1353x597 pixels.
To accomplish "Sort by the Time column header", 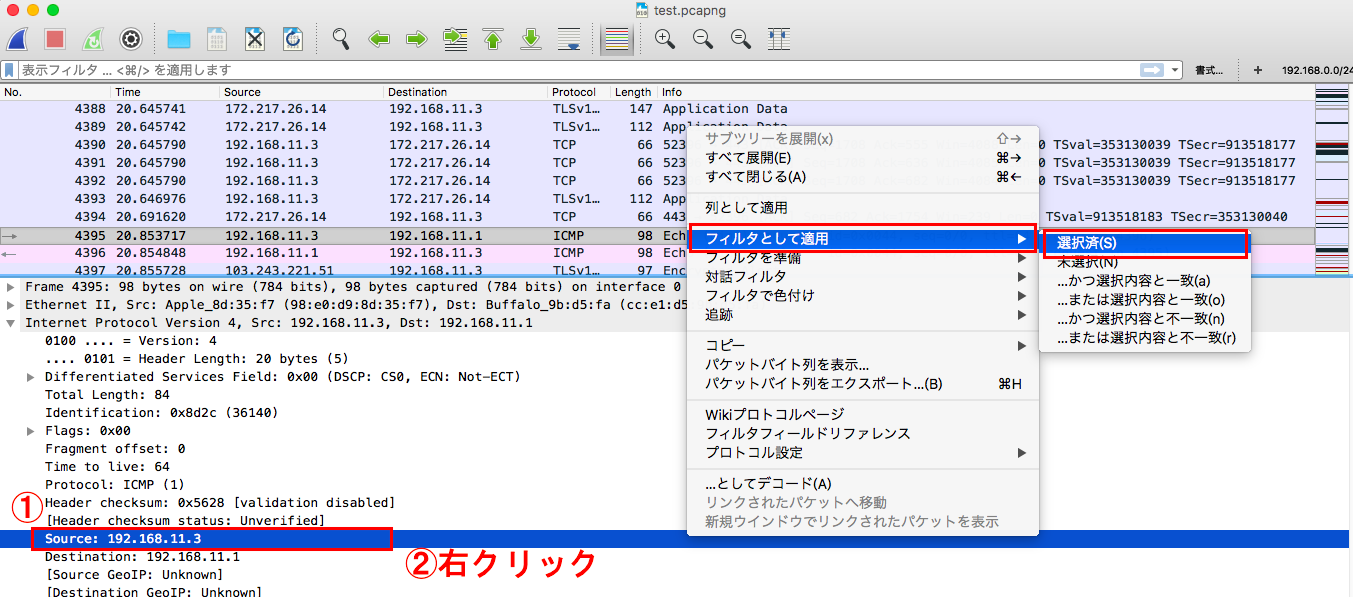I will point(166,92).
